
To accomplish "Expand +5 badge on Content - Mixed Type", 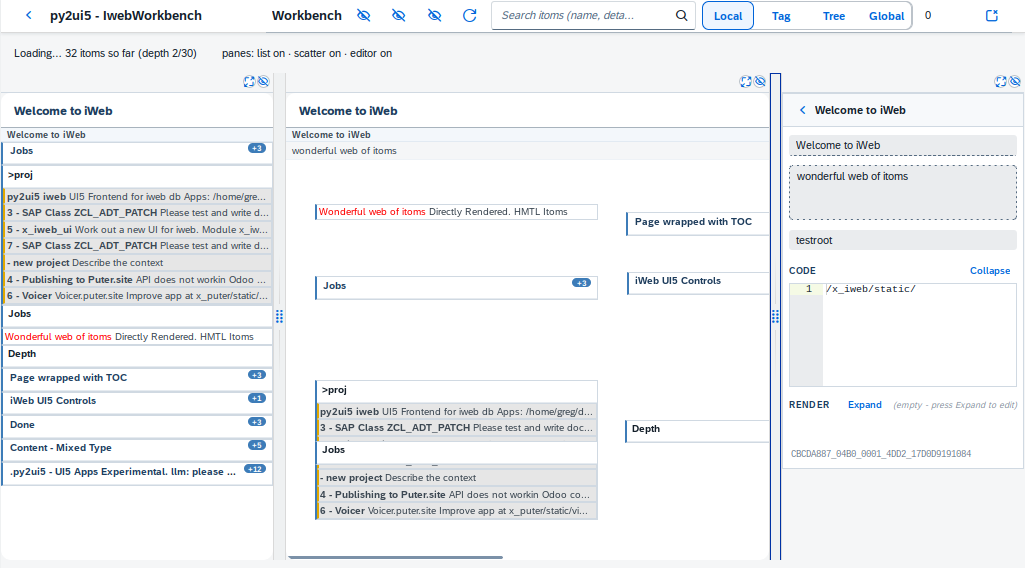I will click(257, 445).
